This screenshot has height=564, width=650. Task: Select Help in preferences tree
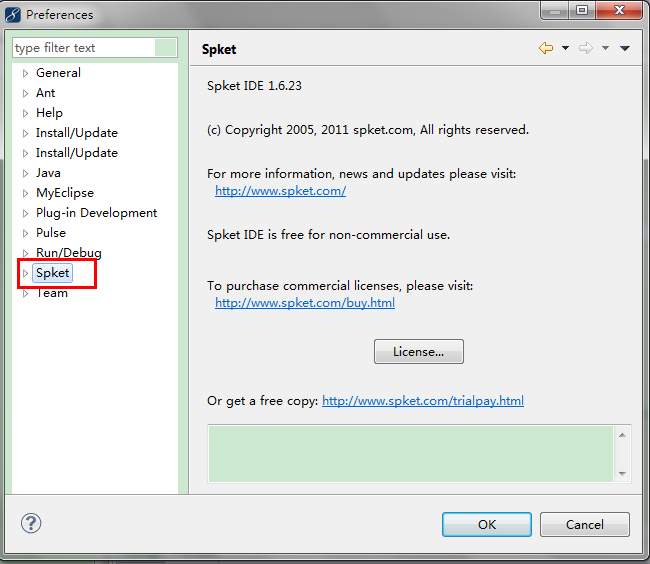(49, 113)
